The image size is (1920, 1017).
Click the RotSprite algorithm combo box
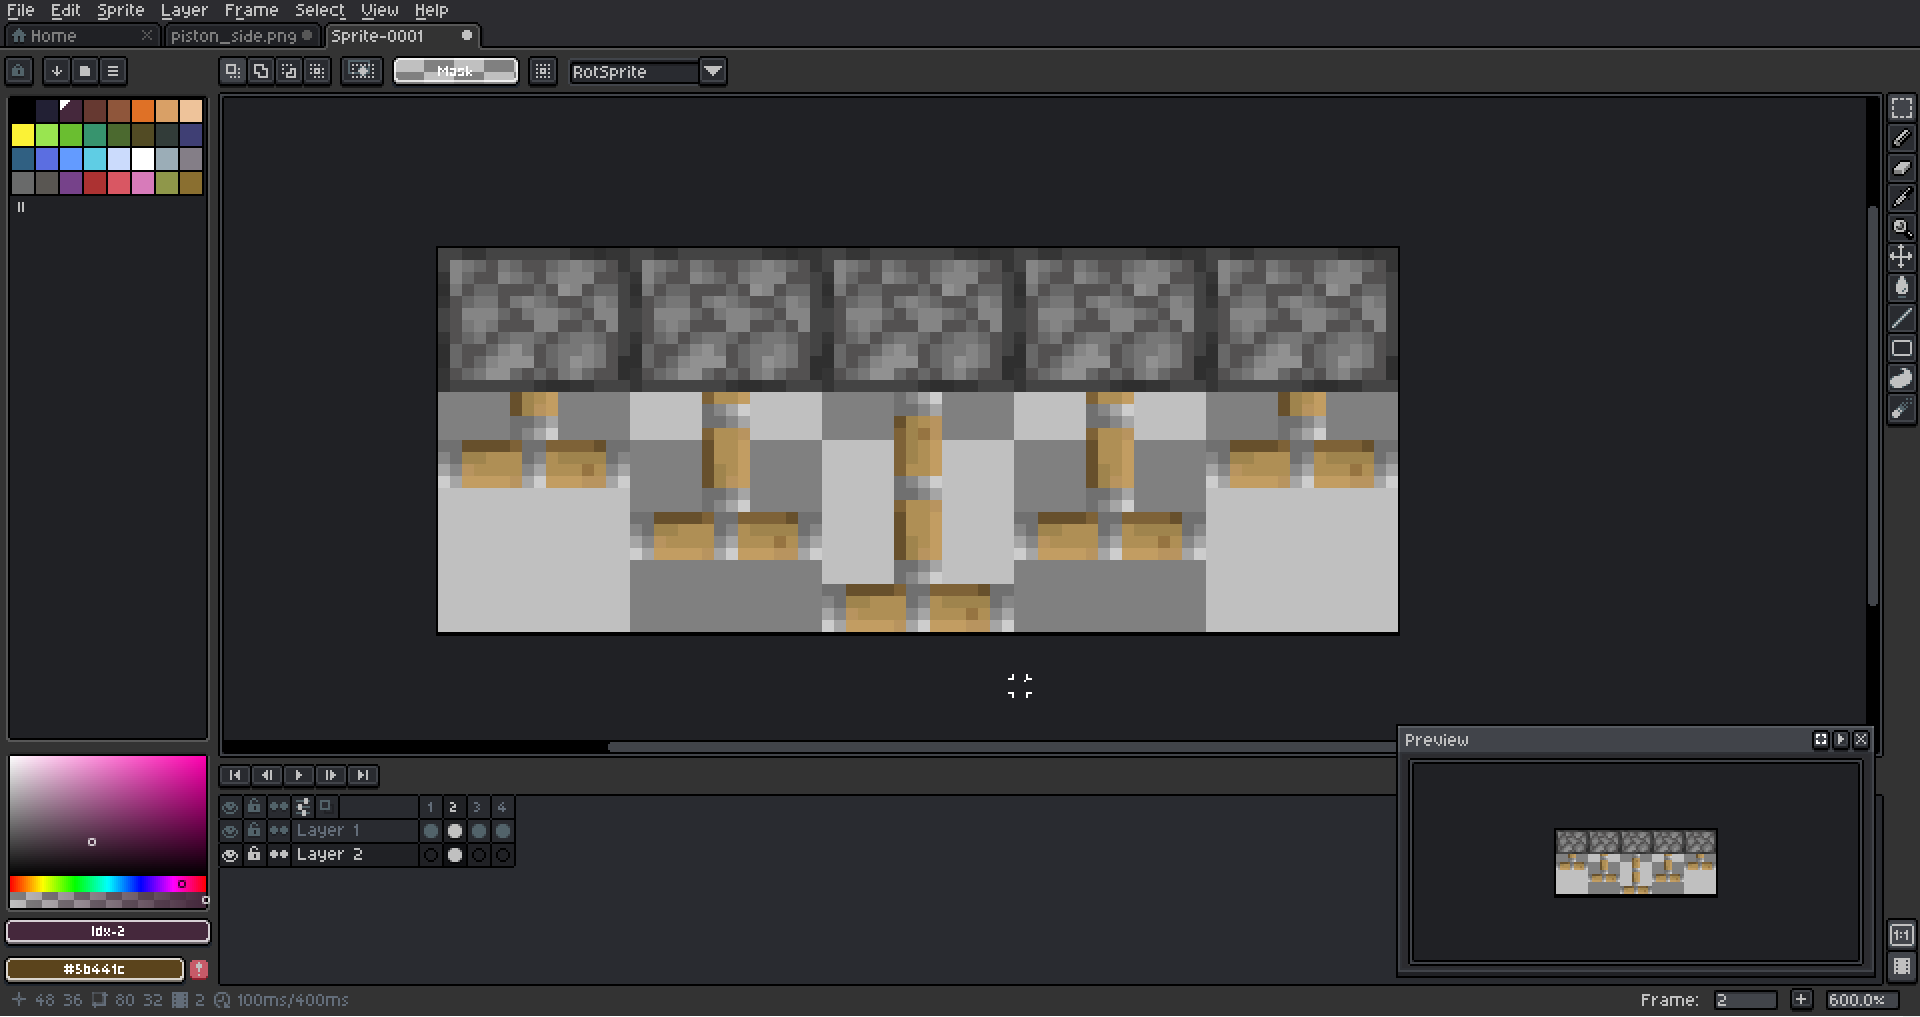point(635,71)
